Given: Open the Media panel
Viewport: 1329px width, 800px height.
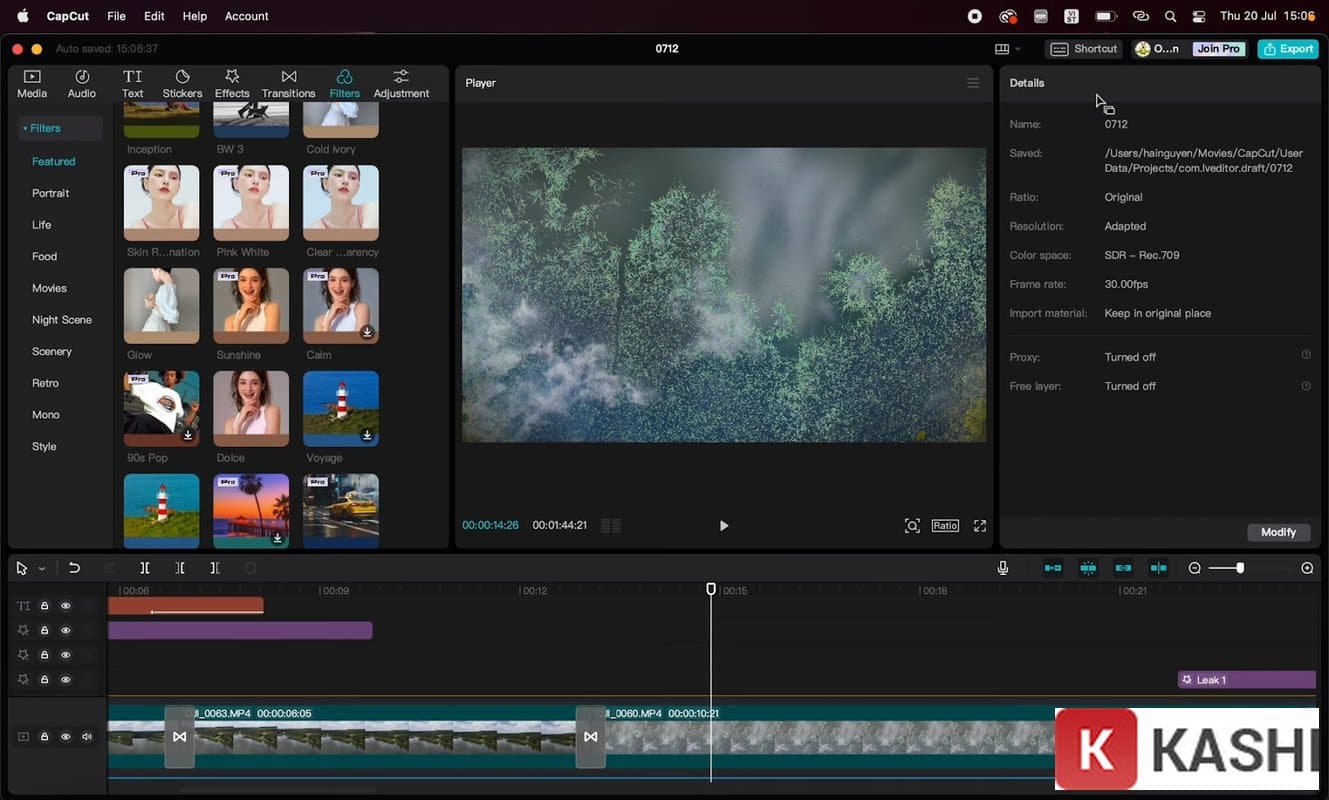Looking at the screenshot, I should point(31,82).
